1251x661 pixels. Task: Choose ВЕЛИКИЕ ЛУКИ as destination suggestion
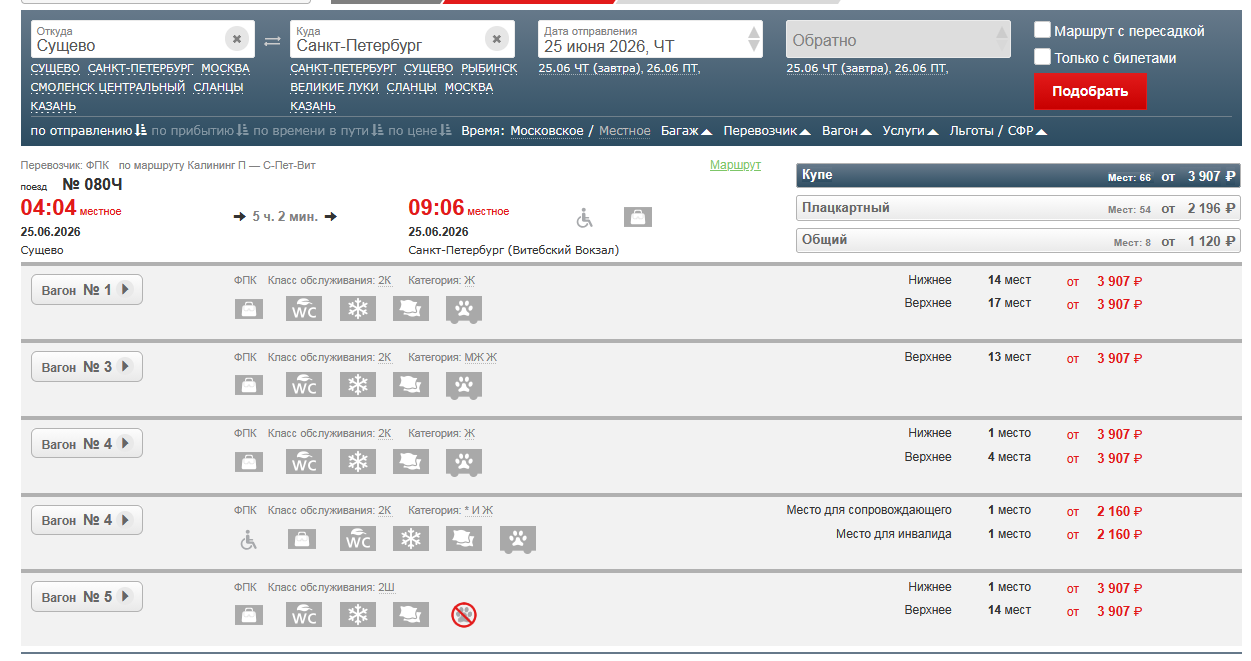coord(334,87)
